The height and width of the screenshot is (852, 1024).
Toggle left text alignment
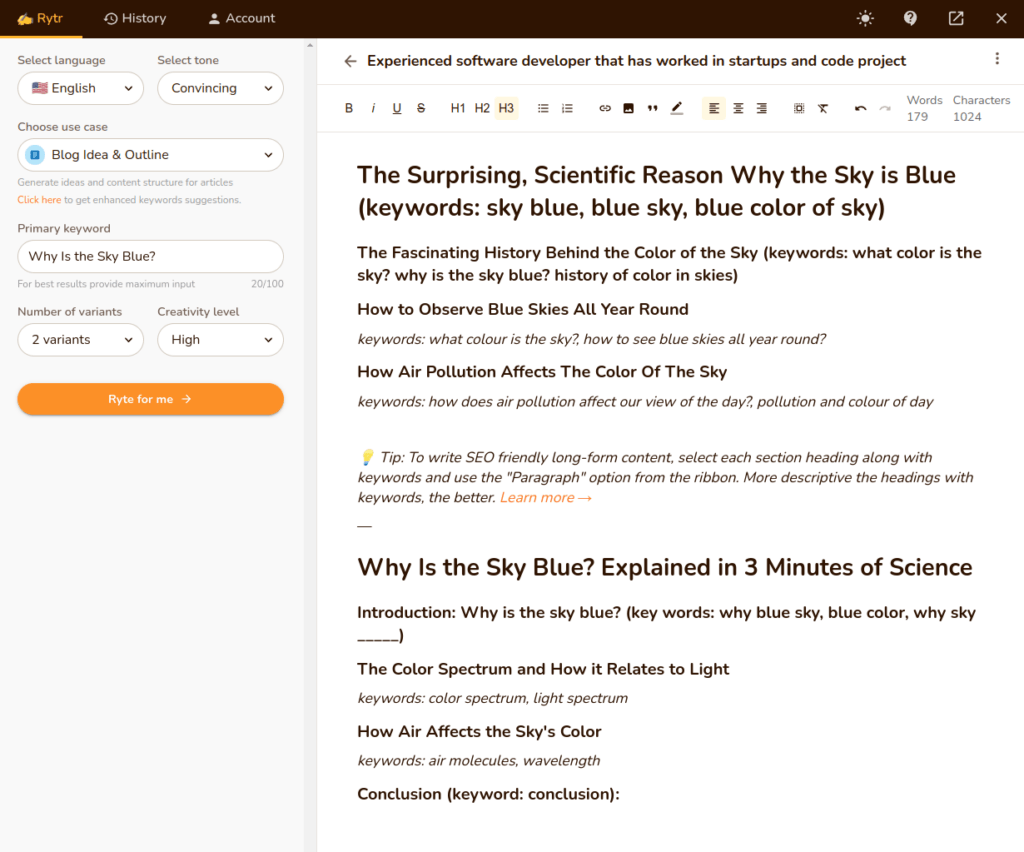(714, 108)
